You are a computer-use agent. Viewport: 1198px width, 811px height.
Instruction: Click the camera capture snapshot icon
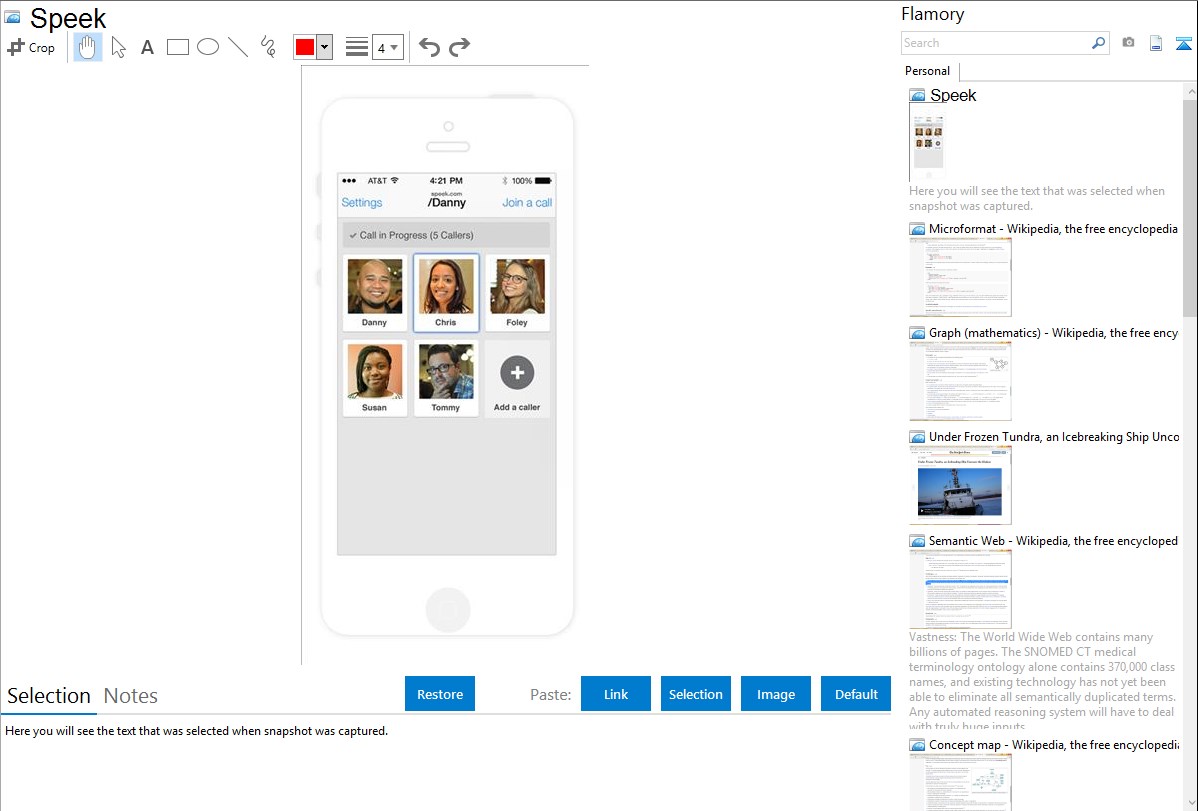click(1128, 43)
